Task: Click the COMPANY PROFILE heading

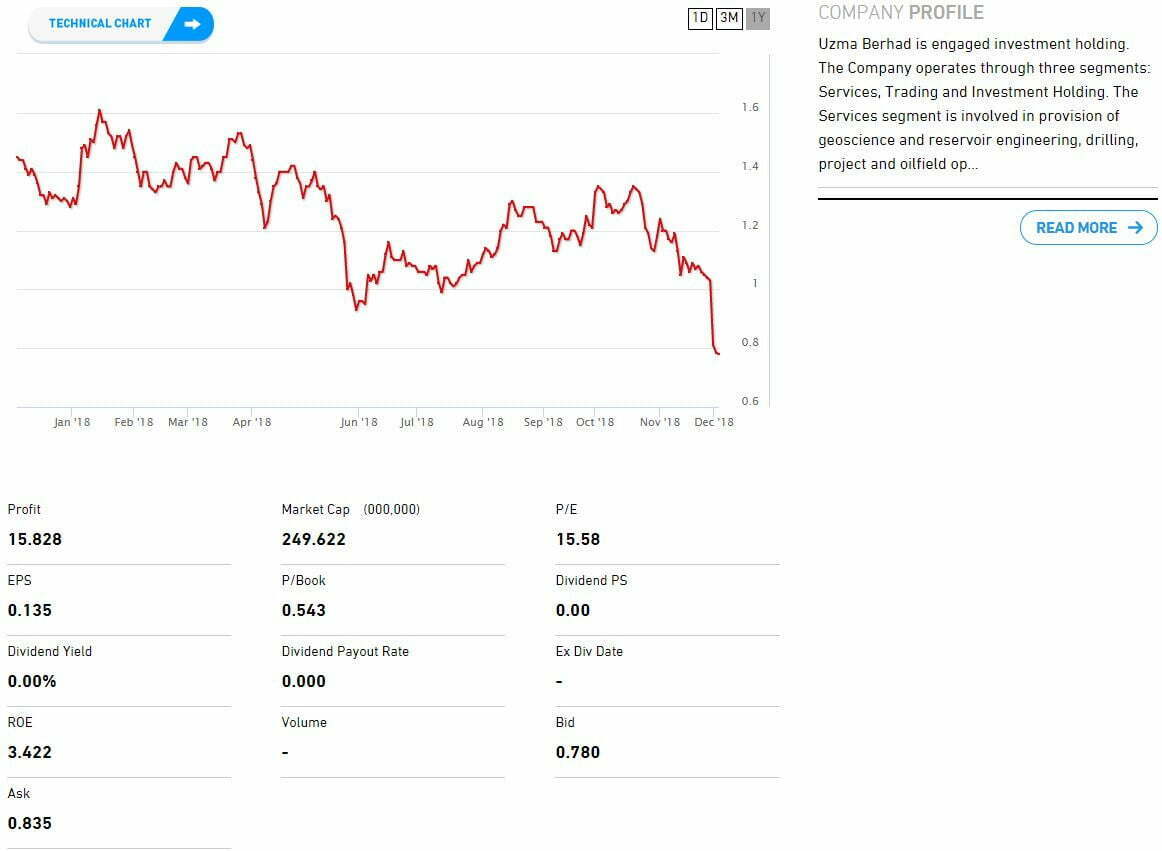Action: 900,13
